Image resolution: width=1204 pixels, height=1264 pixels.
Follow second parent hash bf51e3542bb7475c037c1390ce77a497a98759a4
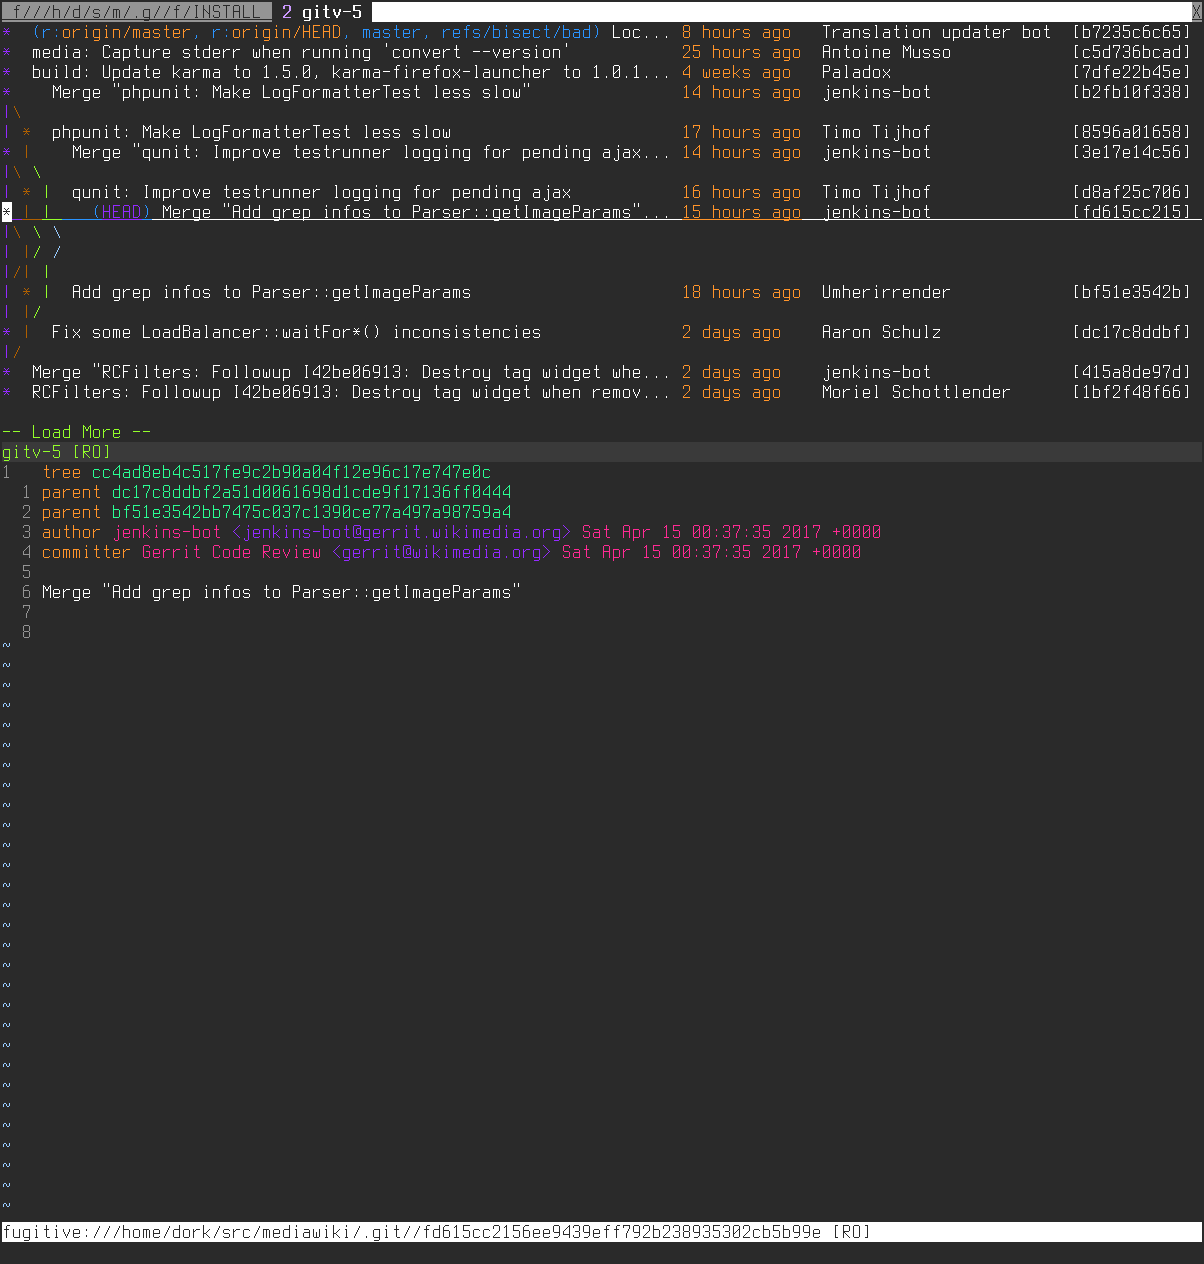[x=311, y=512]
